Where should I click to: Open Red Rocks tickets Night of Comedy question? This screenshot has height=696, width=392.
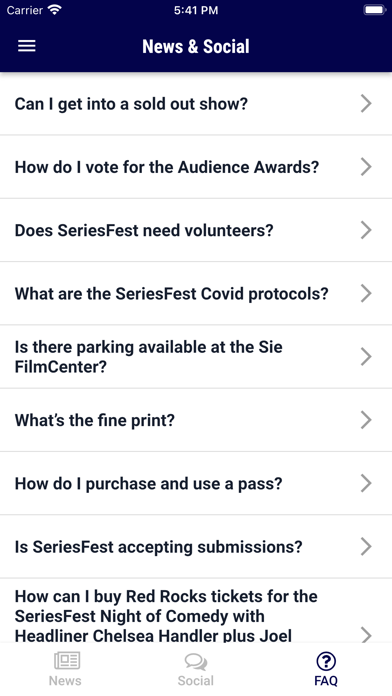pos(196,611)
